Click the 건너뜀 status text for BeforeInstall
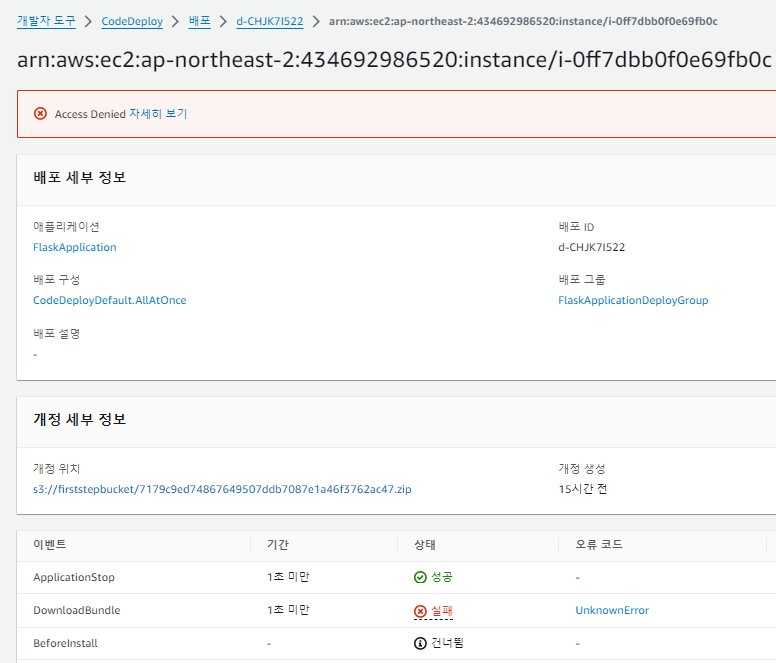 tap(447, 643)
